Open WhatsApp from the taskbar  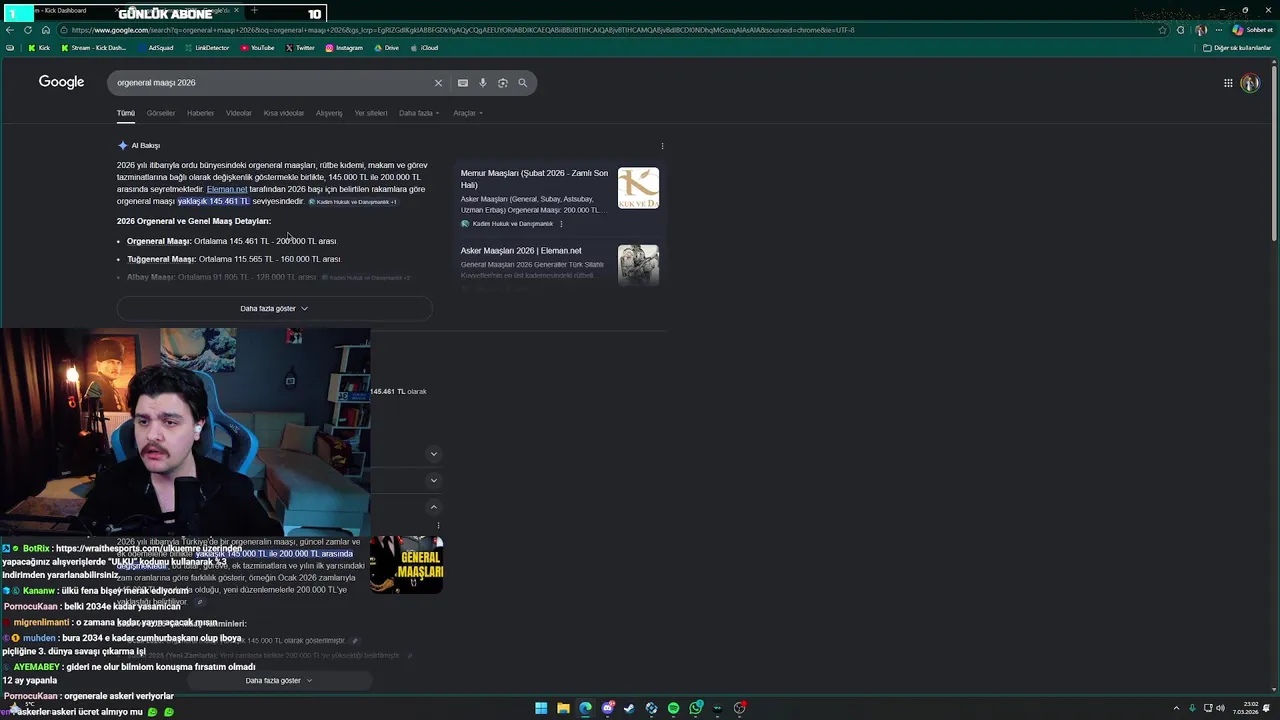point(695,708)
